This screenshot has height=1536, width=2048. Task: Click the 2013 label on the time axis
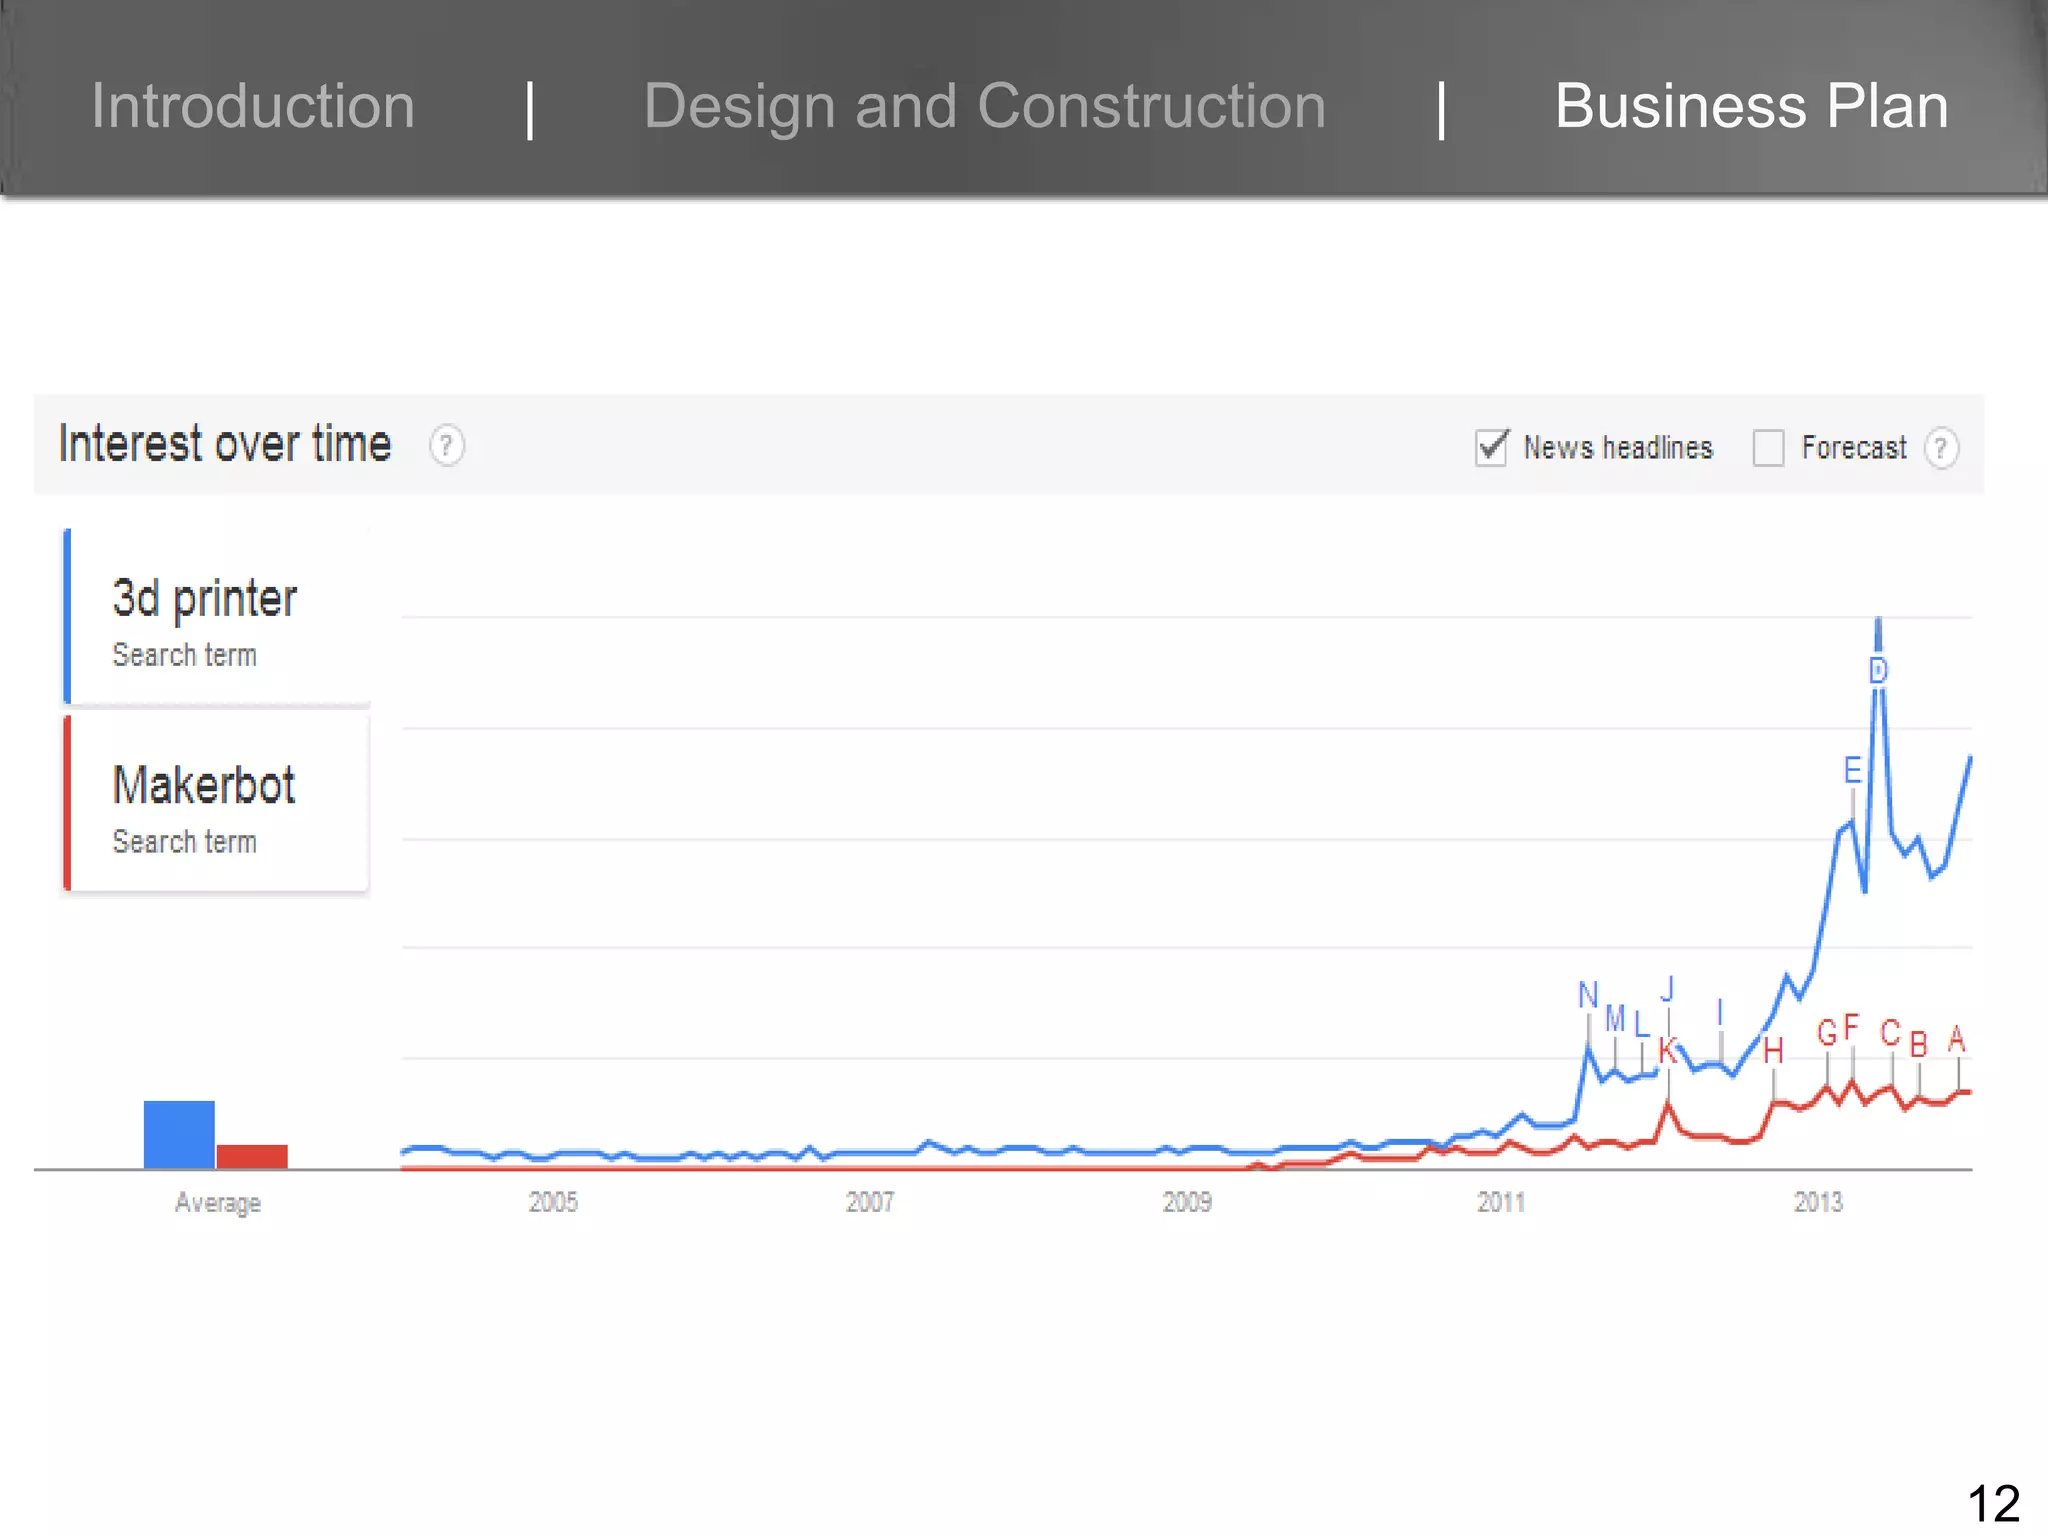[1817, 1202]
